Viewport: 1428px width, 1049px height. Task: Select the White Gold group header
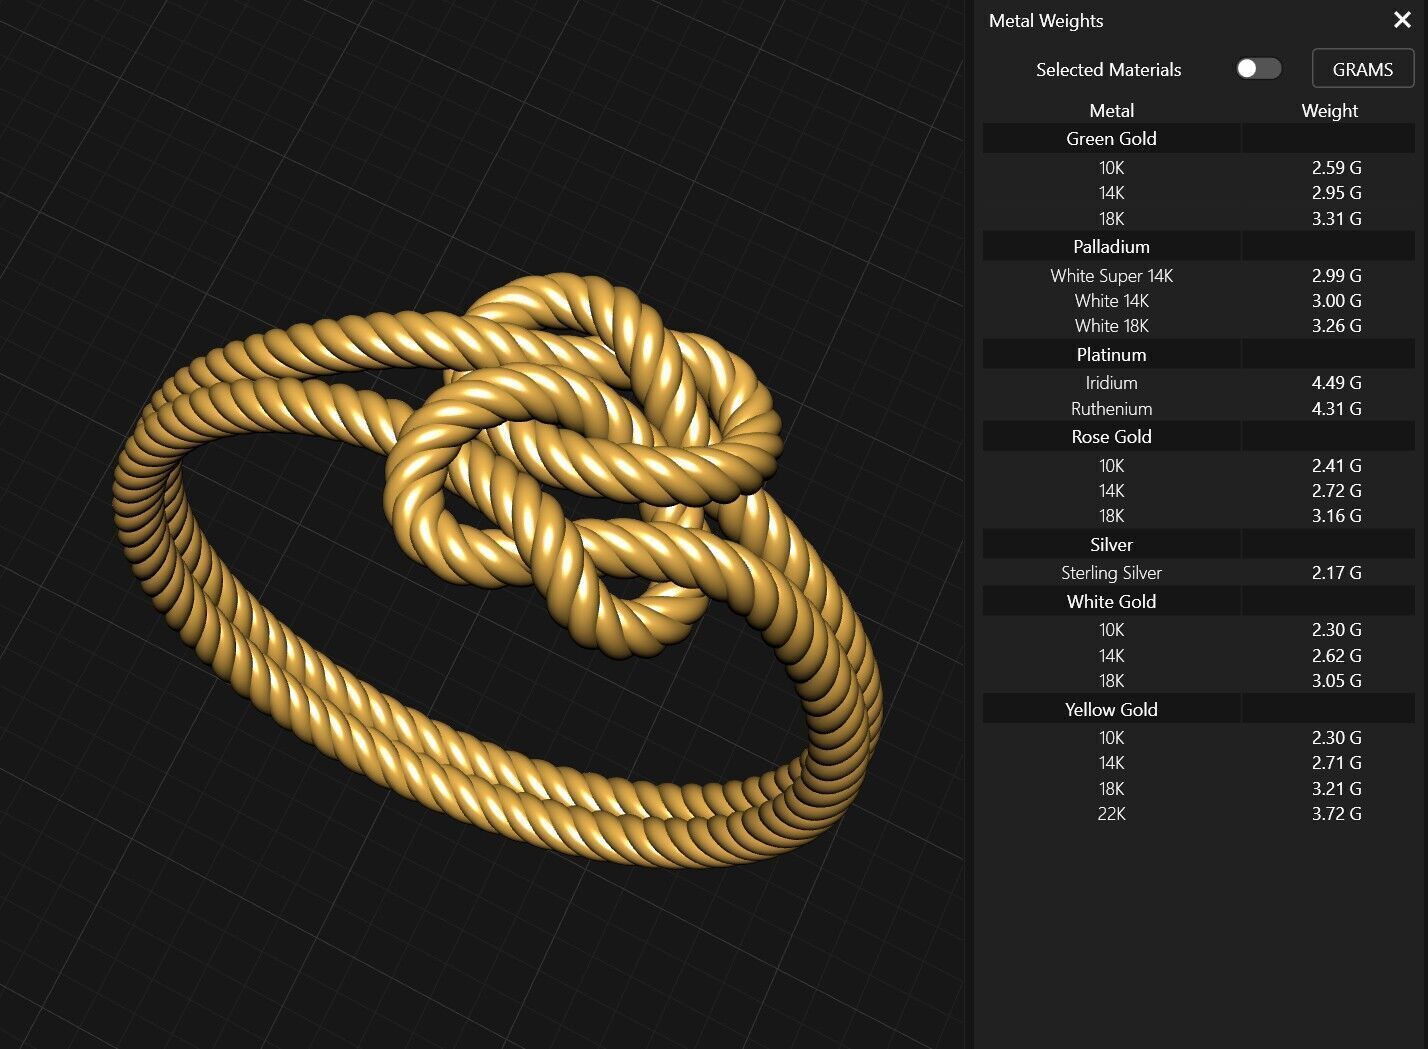tap(1198, 602)
